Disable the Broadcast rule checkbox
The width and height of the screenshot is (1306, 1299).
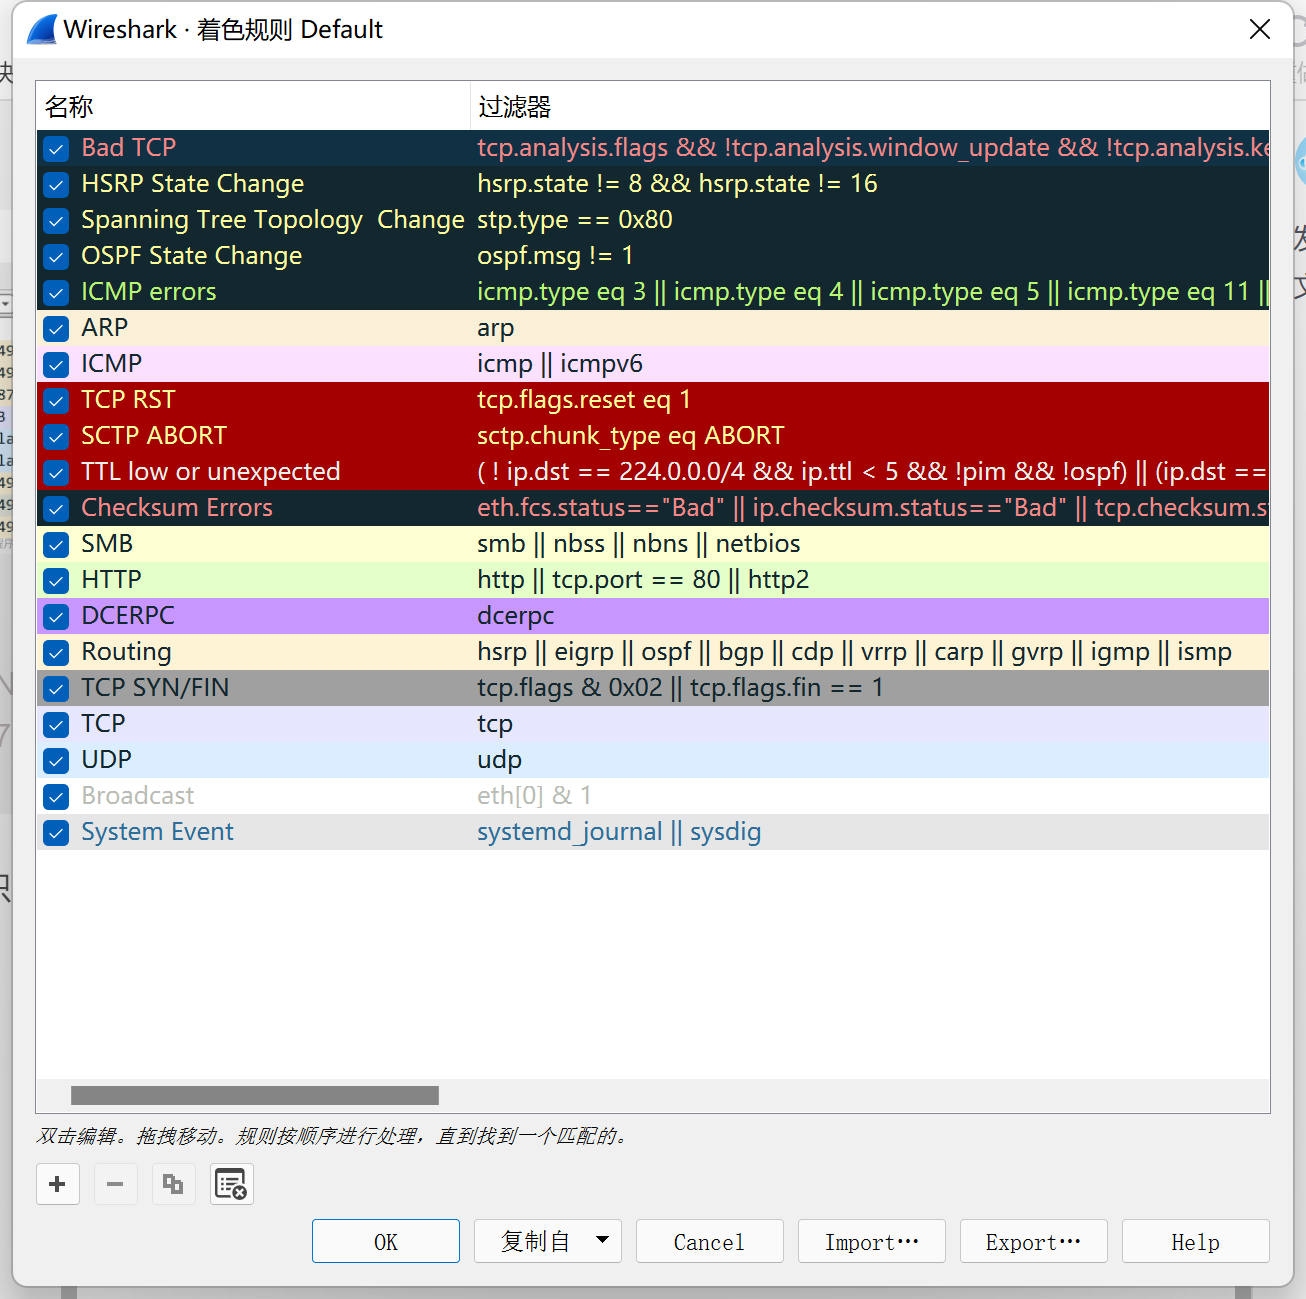click(x=56, y=796)
